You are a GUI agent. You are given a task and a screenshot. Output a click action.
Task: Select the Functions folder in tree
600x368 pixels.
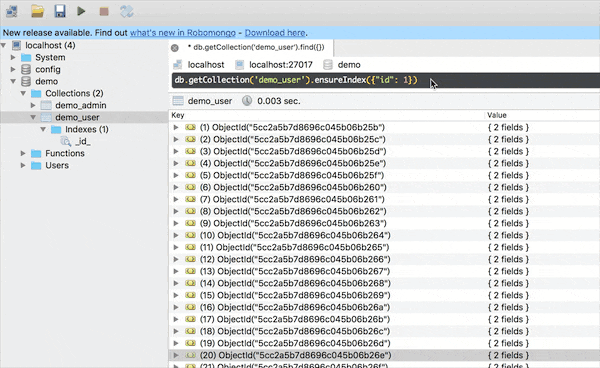(x=65, y=153)
